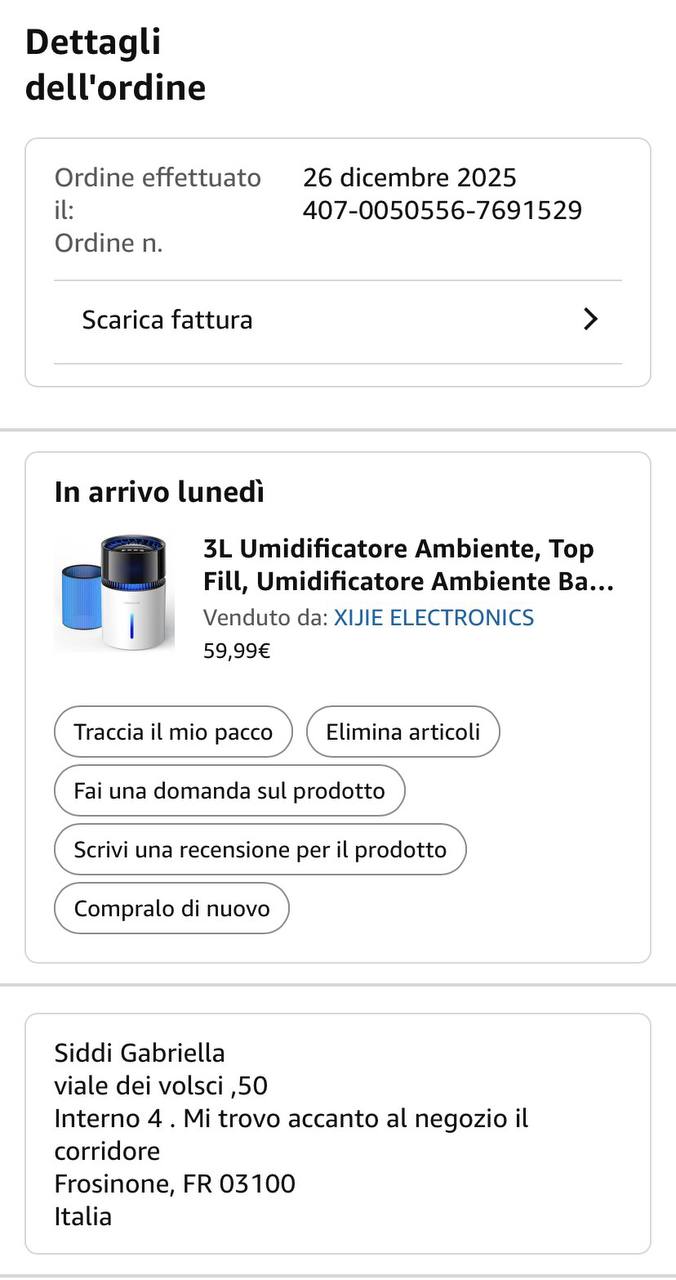Open the Scarica fattura invoice download row
This screenshot has width=676, height=1280.
pos(338,321)
